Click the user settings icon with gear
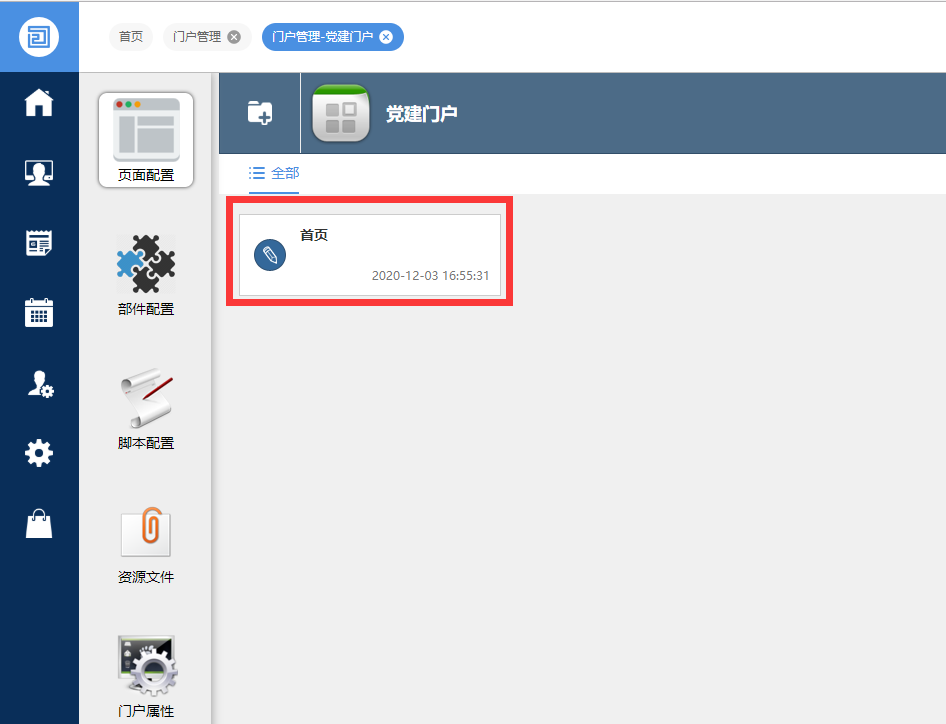This screenshot has height=724, width=946. point(39,384)
